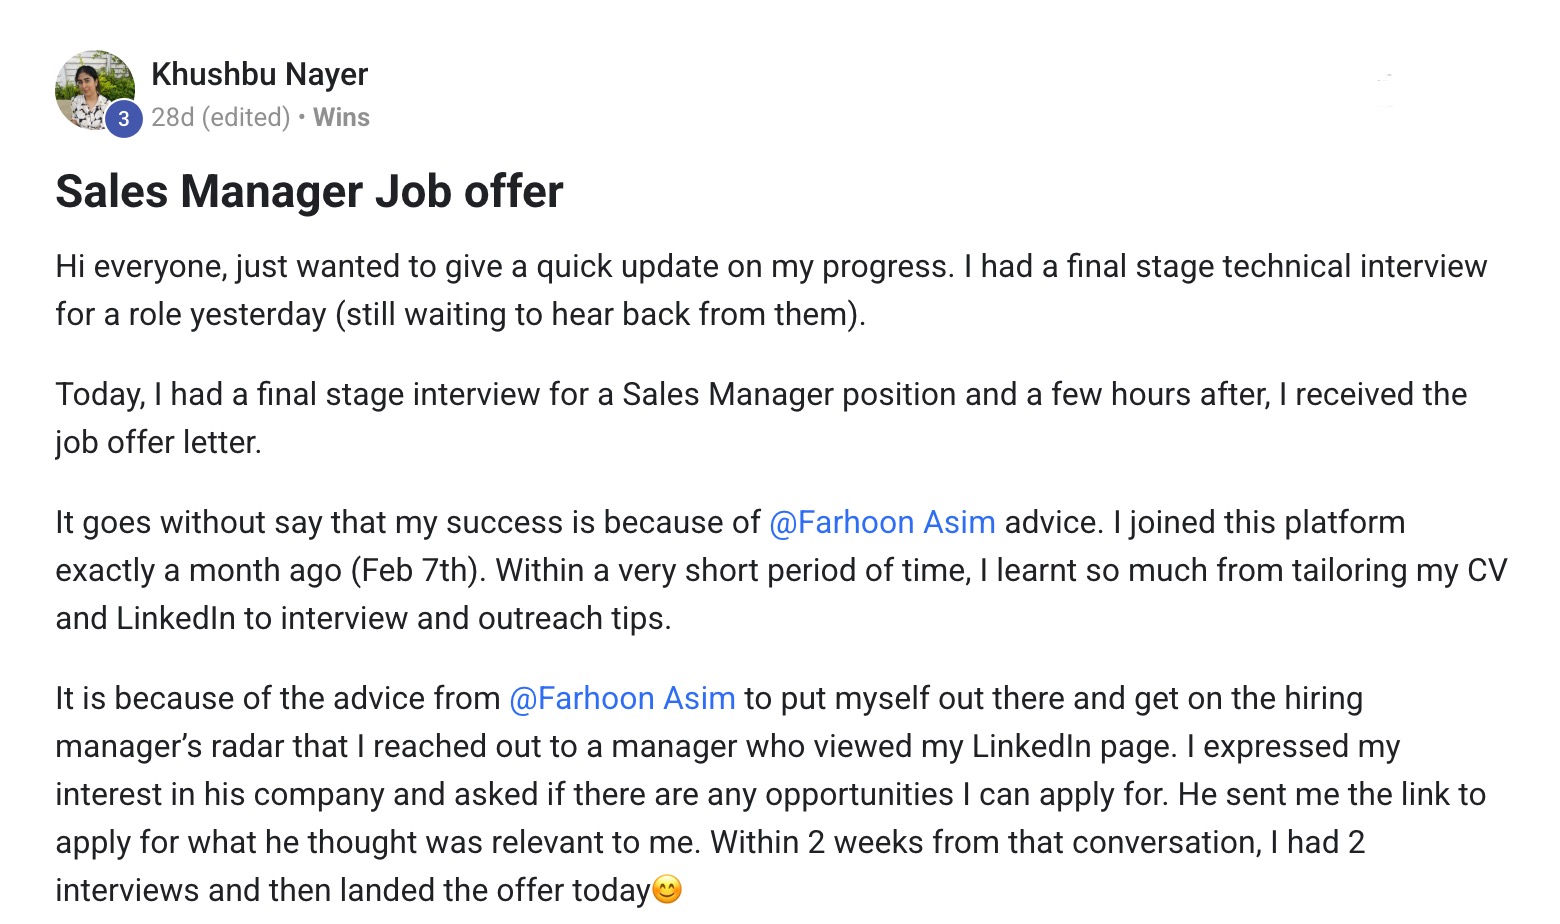Click '(still waiting to hear back from them)' text
The width and height of the screenshot is (1560, 924).
tap(600, 314)
